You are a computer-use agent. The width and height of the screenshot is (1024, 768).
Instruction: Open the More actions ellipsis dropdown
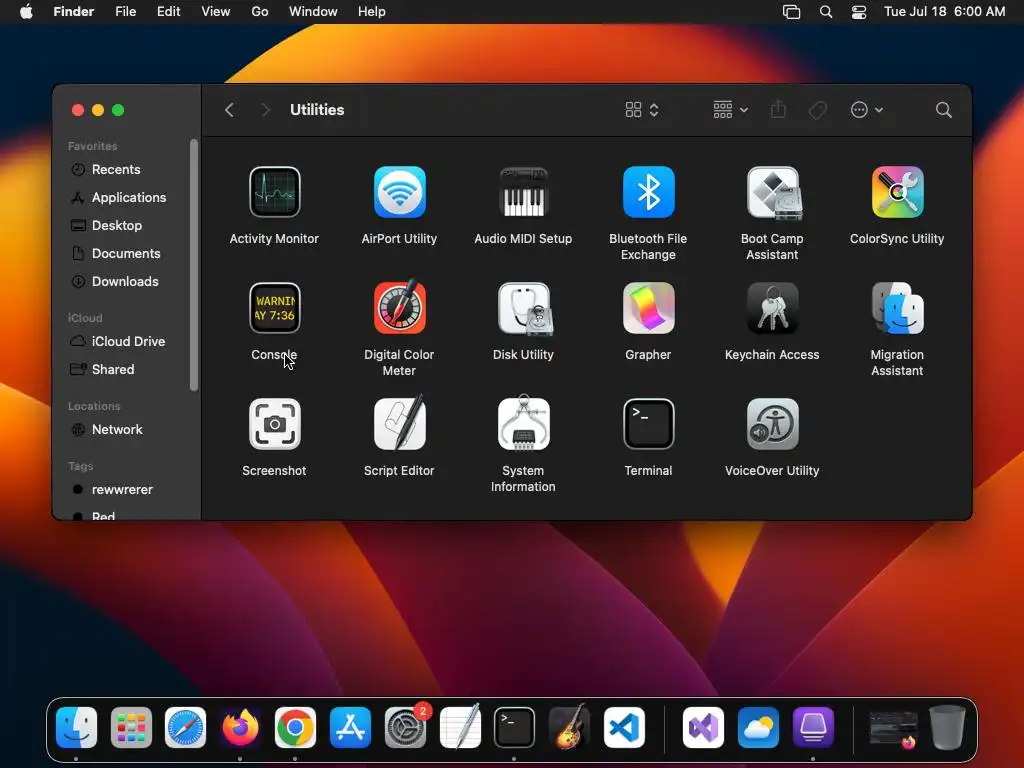coord(867,110)
